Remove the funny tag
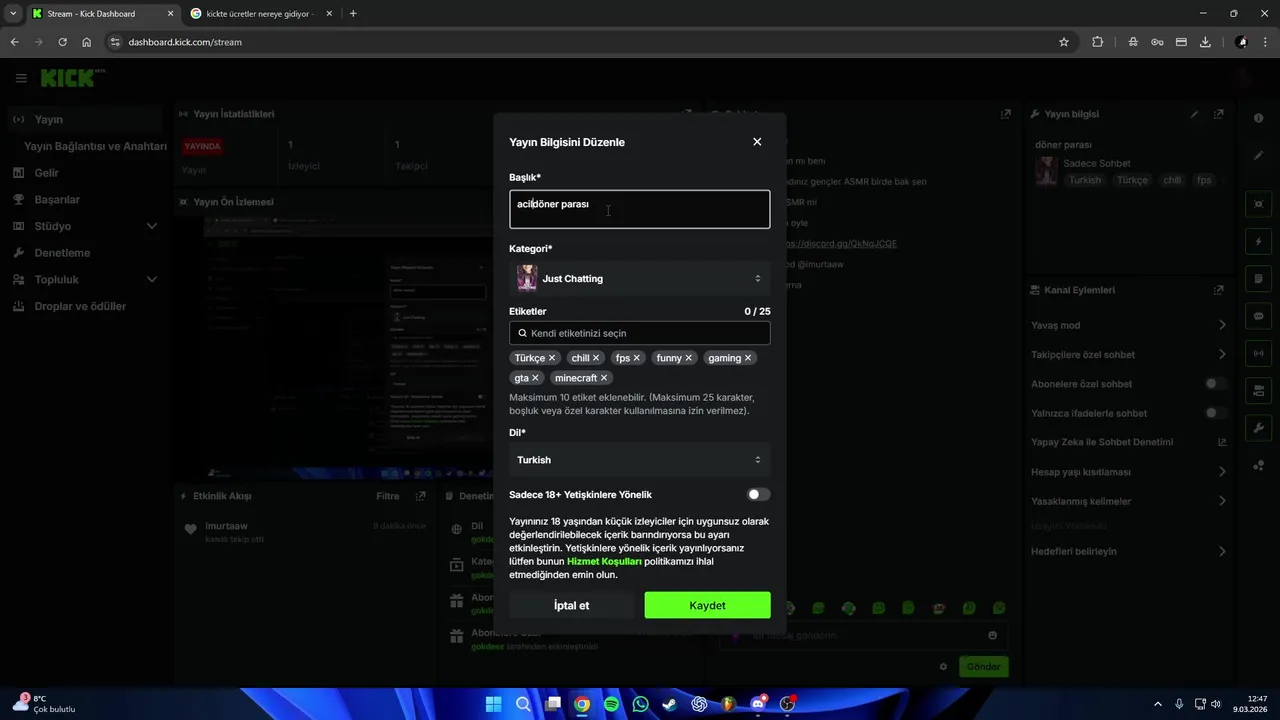Image resolution: width=1280 pixels, height=720 pixels. [688, 358]
